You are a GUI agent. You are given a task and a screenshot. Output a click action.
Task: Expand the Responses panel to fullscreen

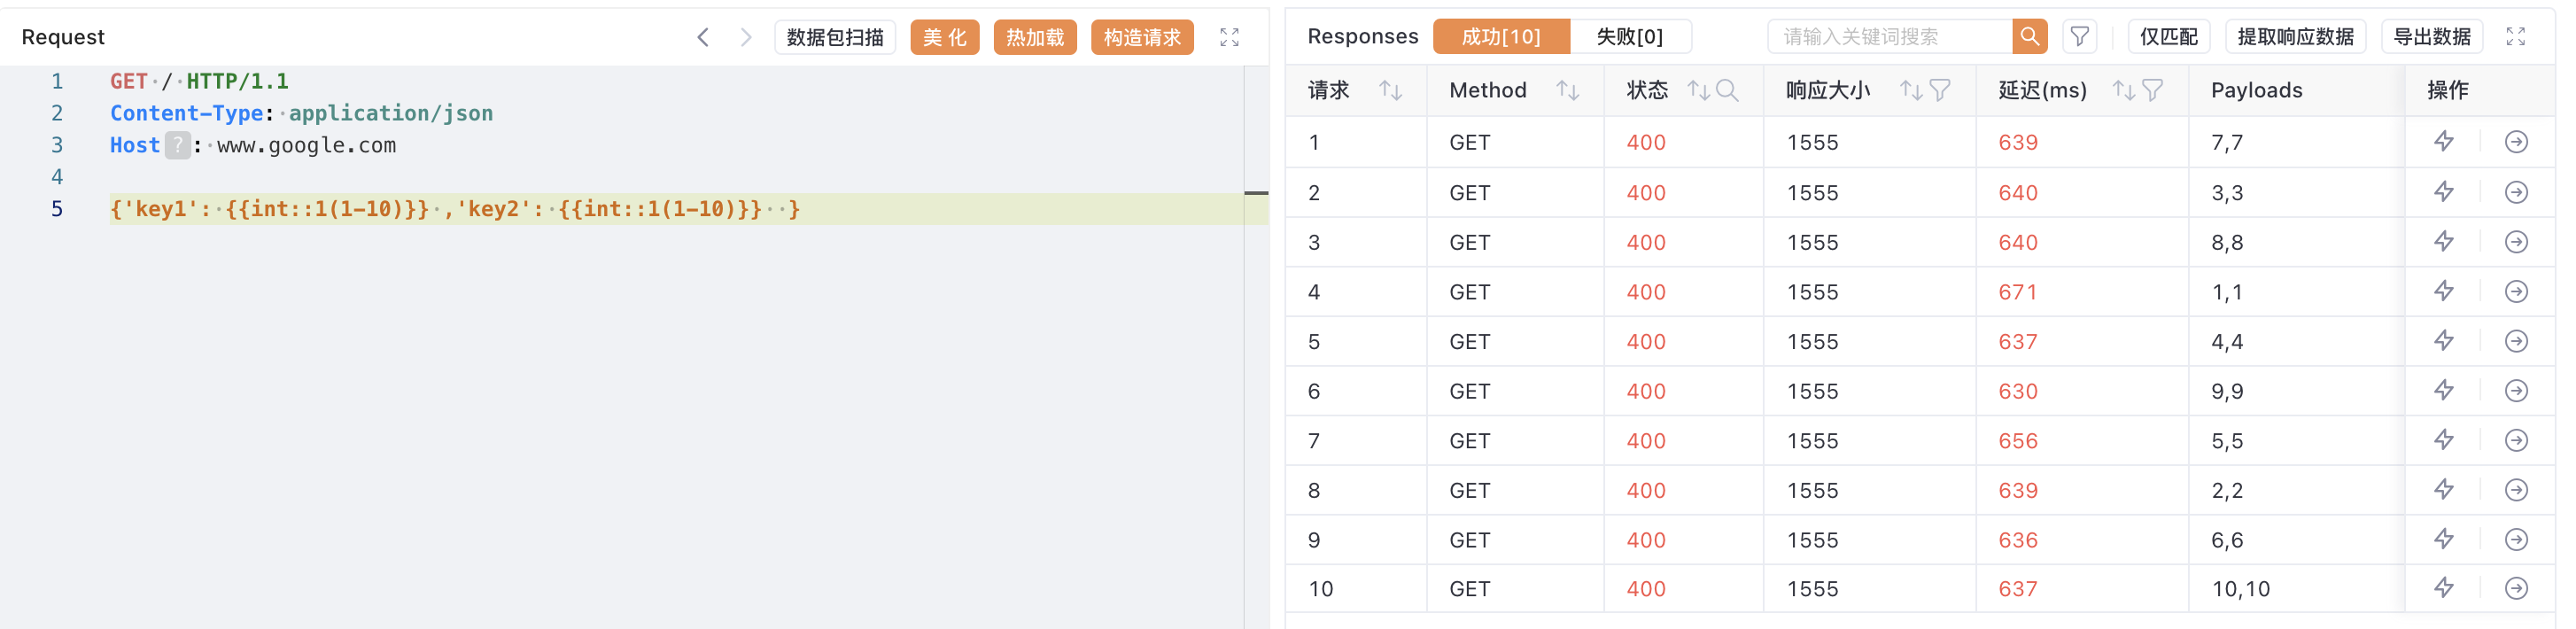coord(2515,37)
